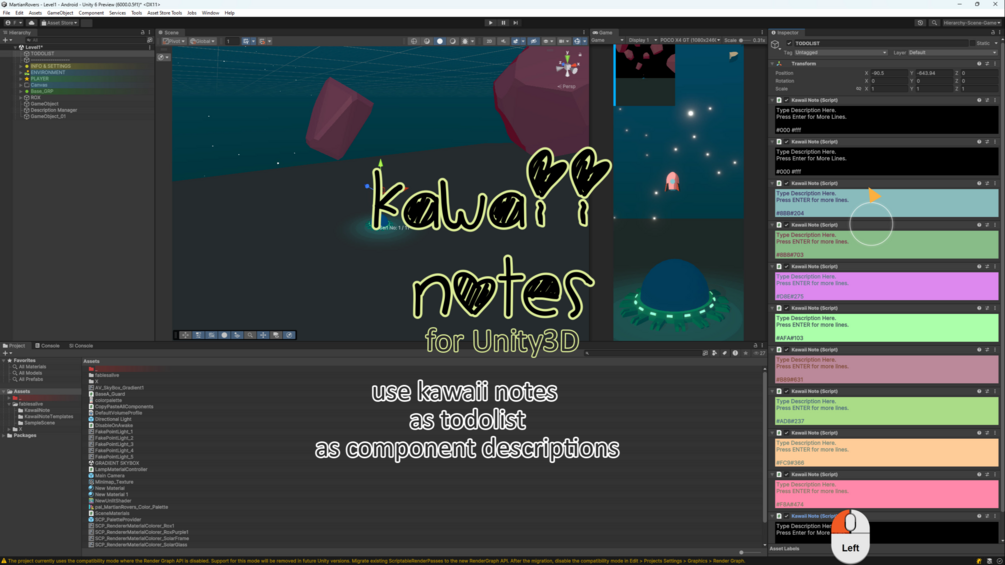Viewport: 1005px width, 565px height.
Task: Toggle the 2D view button in Scene
Action: (489, 41)
